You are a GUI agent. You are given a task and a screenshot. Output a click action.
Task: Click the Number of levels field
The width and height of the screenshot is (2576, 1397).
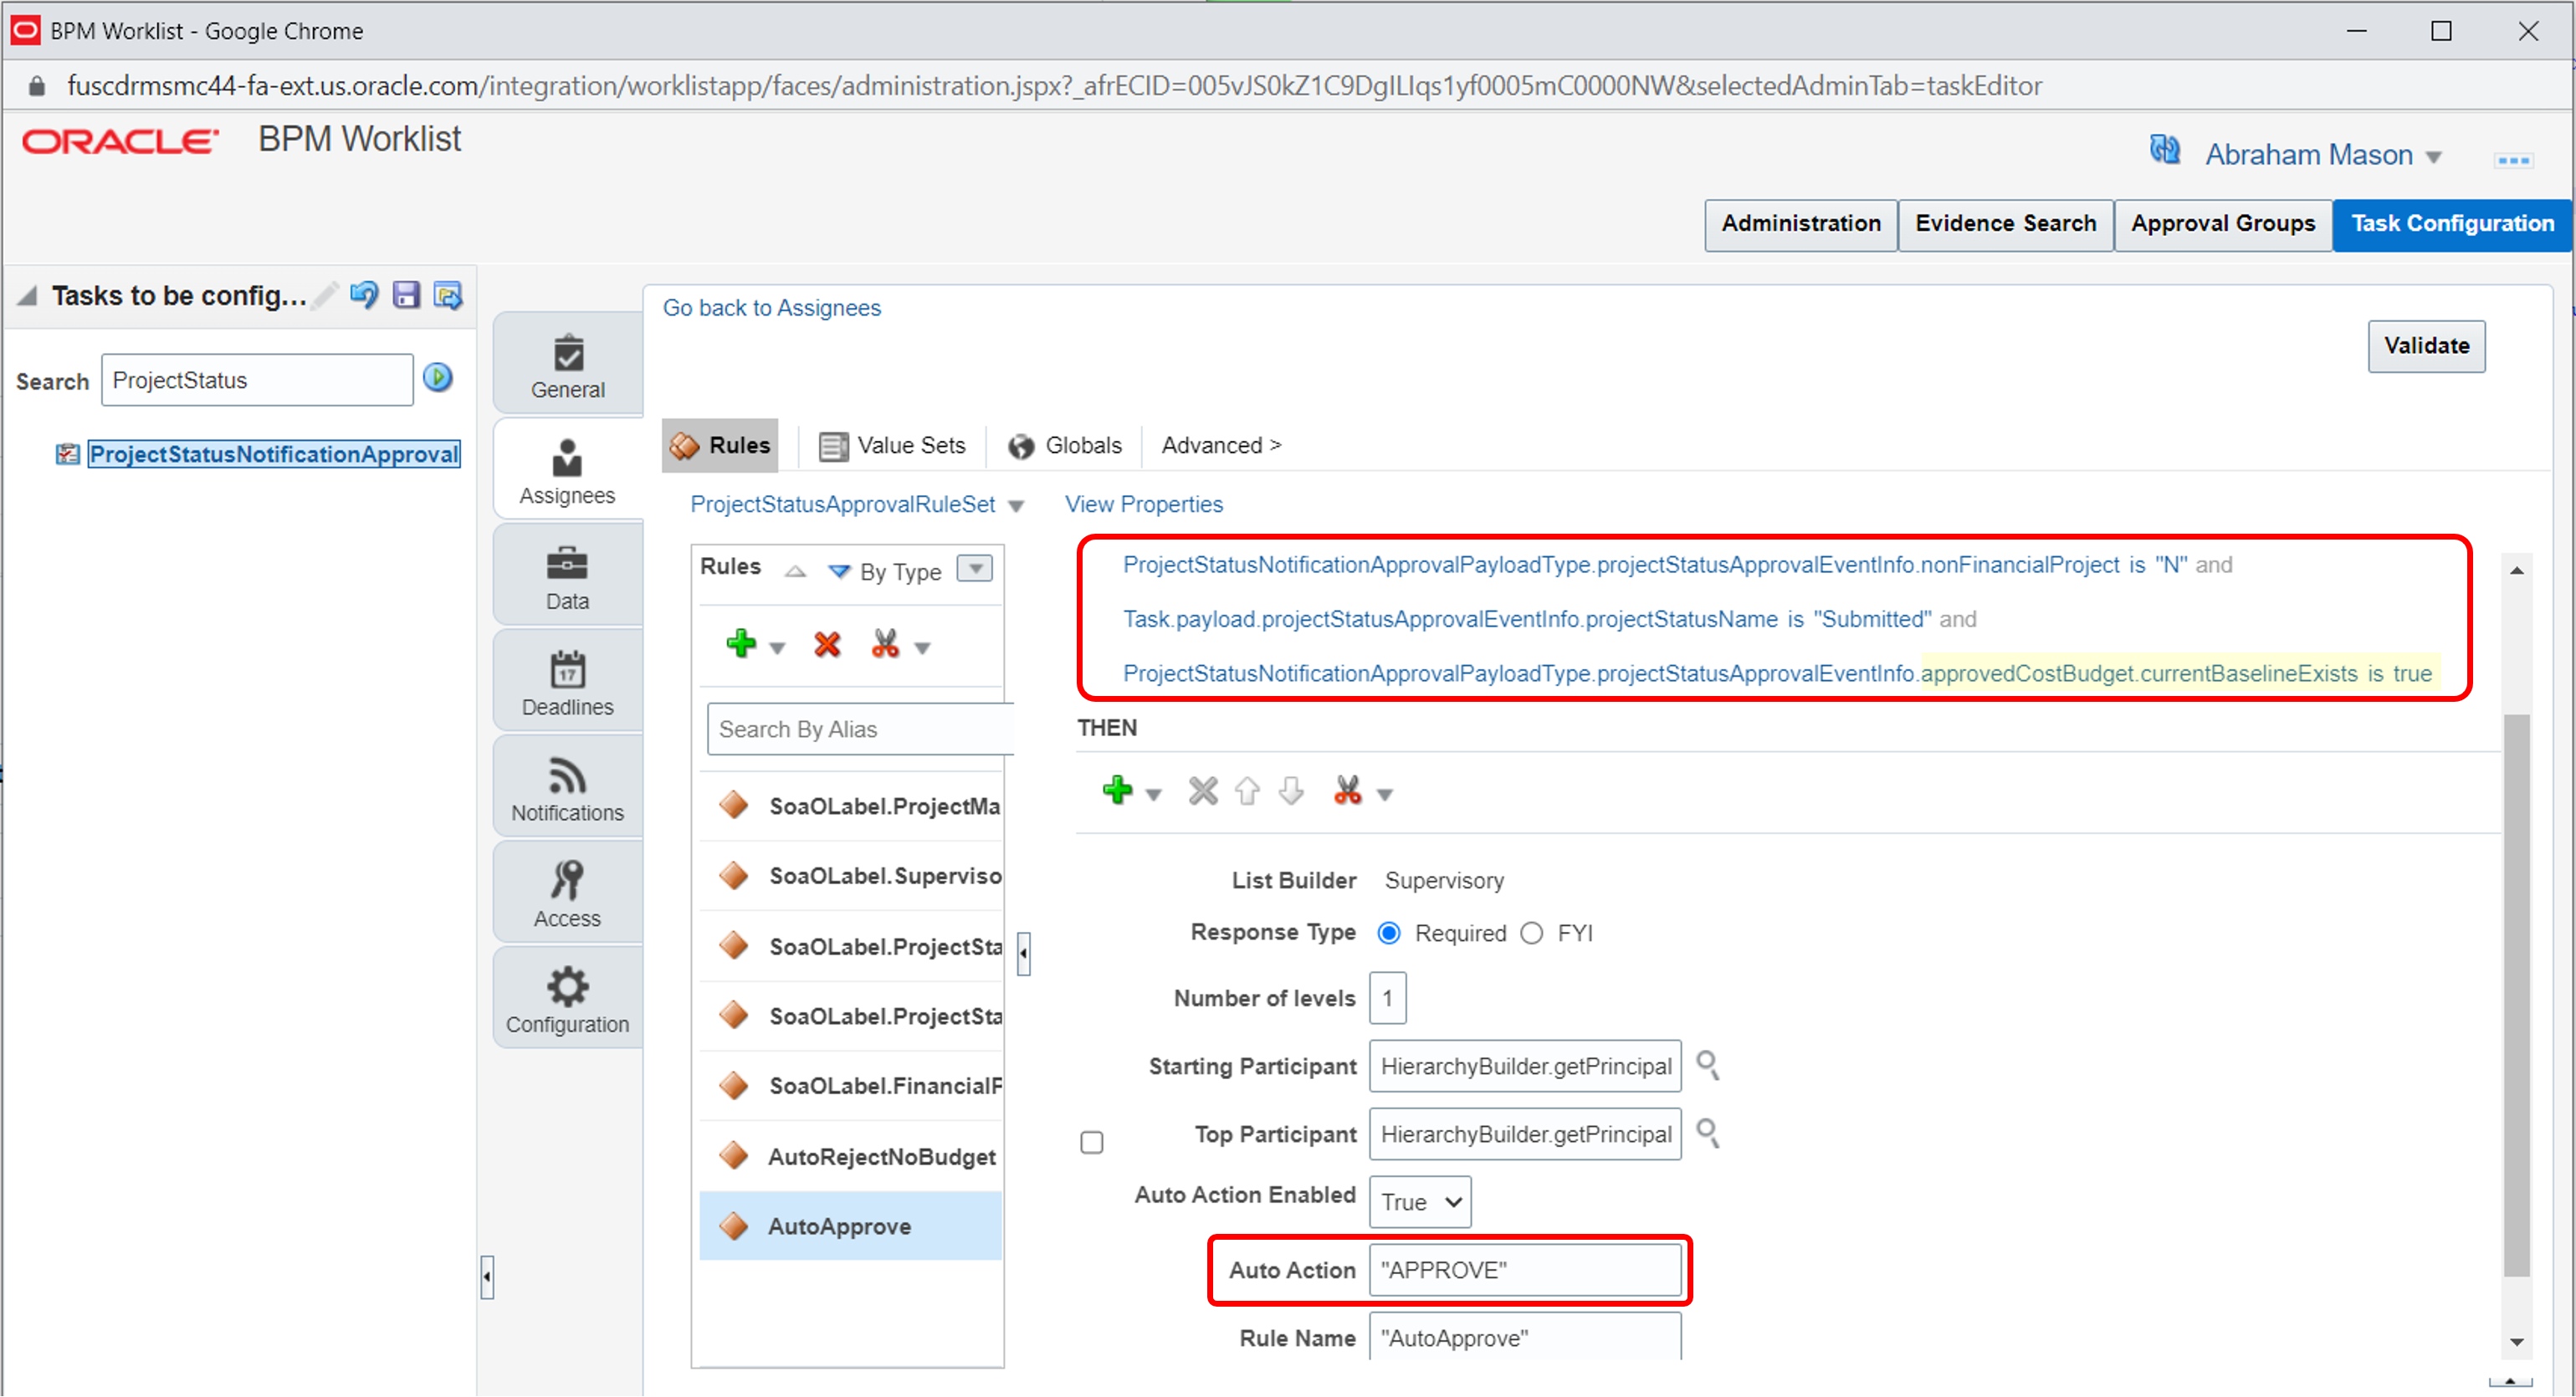(x=1387, y=999)
